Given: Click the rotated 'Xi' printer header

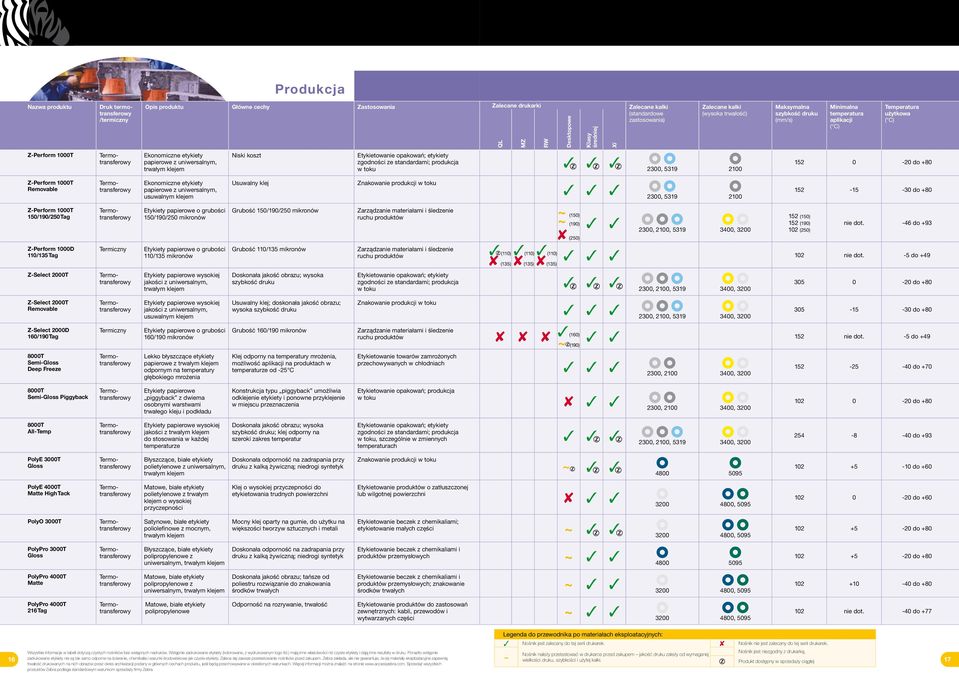Looking at the screenshot, I should point(614,144).
